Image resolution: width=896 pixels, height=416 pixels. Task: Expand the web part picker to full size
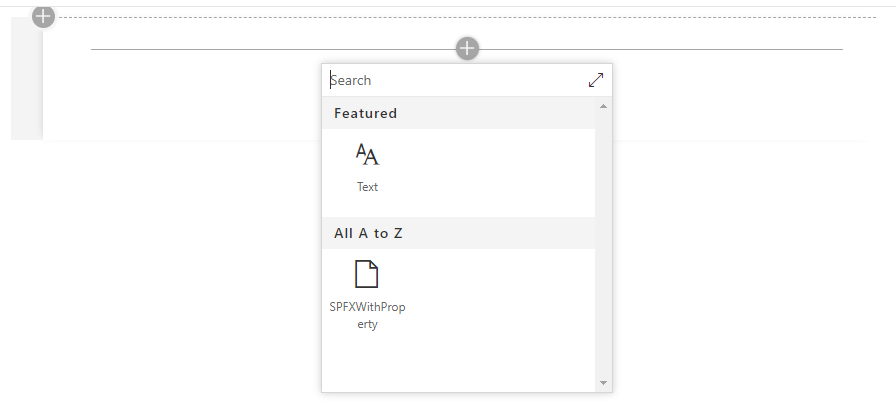596,80
